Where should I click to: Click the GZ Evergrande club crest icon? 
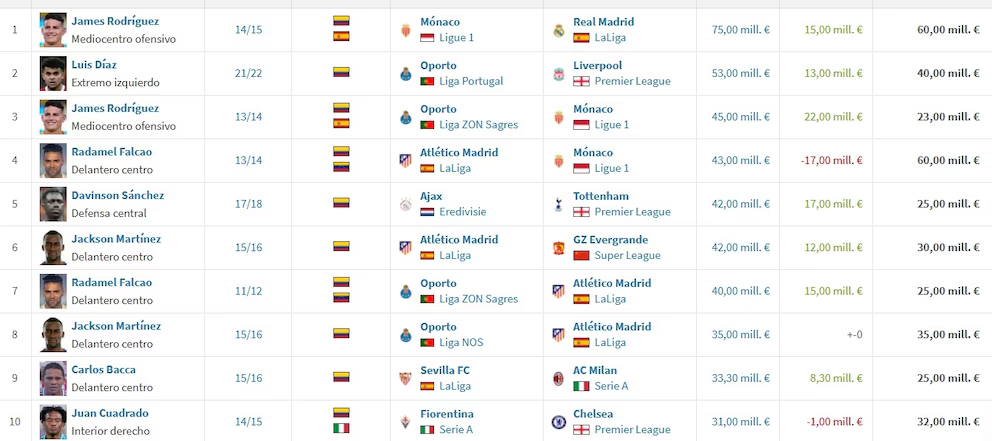click(559, 247)
